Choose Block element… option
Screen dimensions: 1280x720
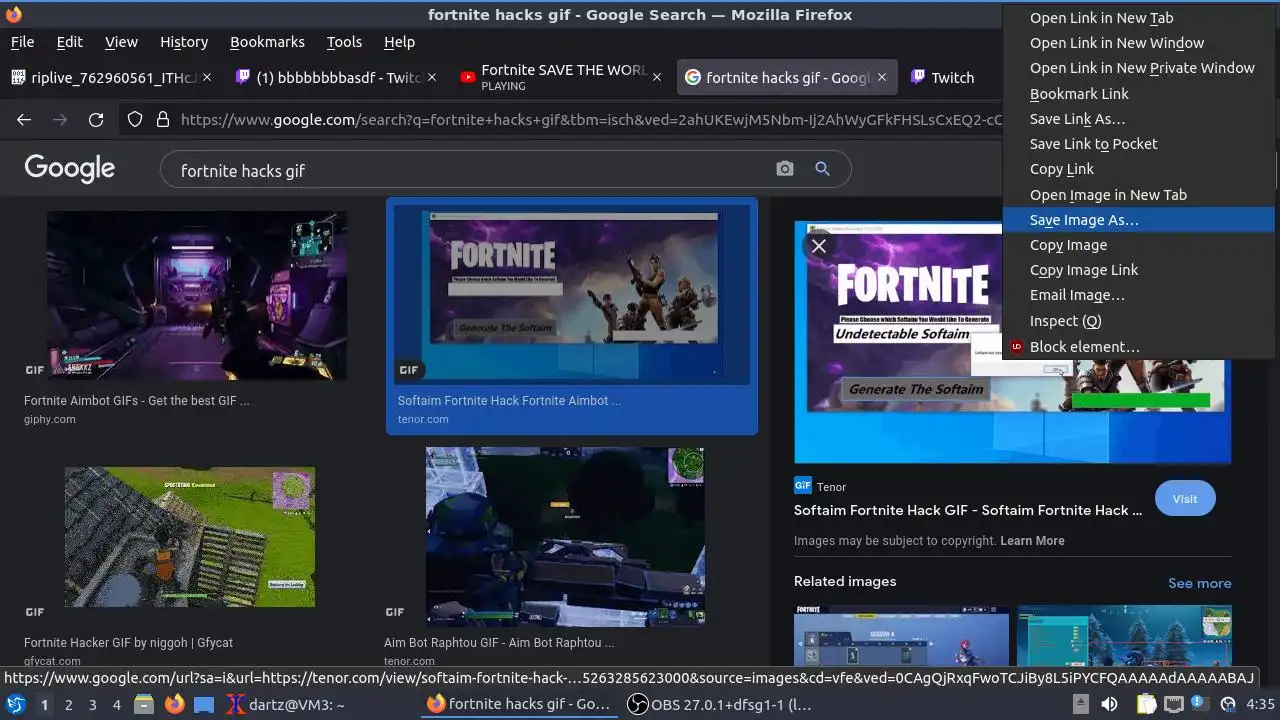pos(1139,347)
